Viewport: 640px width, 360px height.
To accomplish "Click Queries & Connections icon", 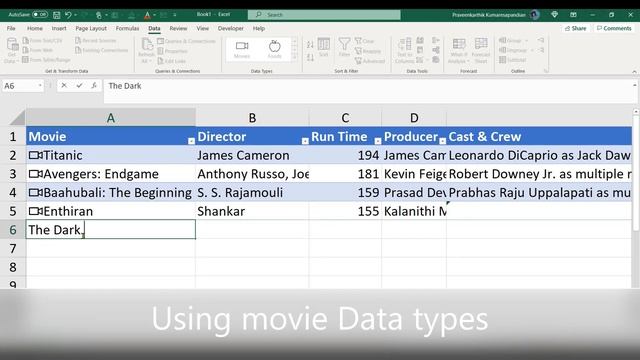I will [160, 41].
